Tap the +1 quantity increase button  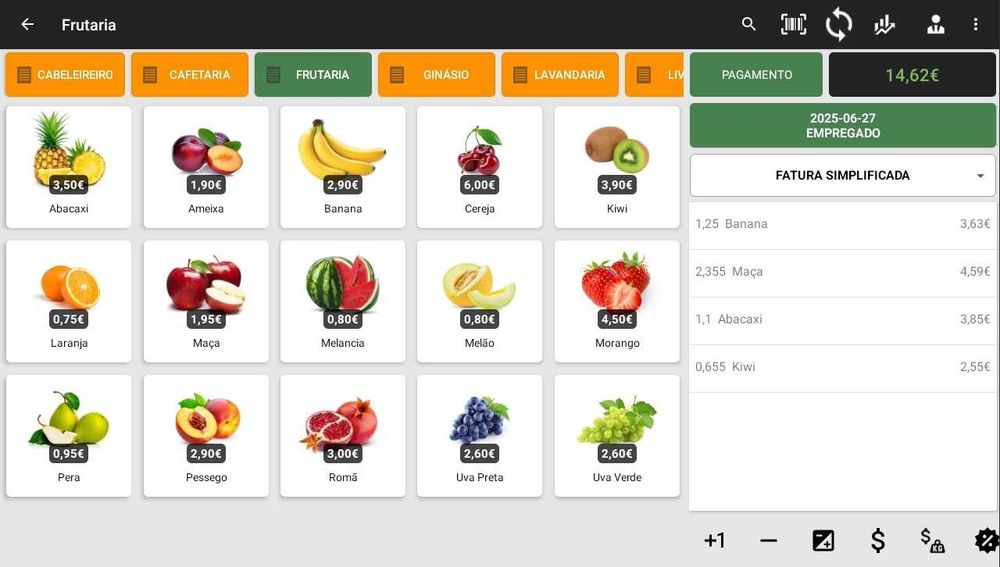[x=714, y=541]
